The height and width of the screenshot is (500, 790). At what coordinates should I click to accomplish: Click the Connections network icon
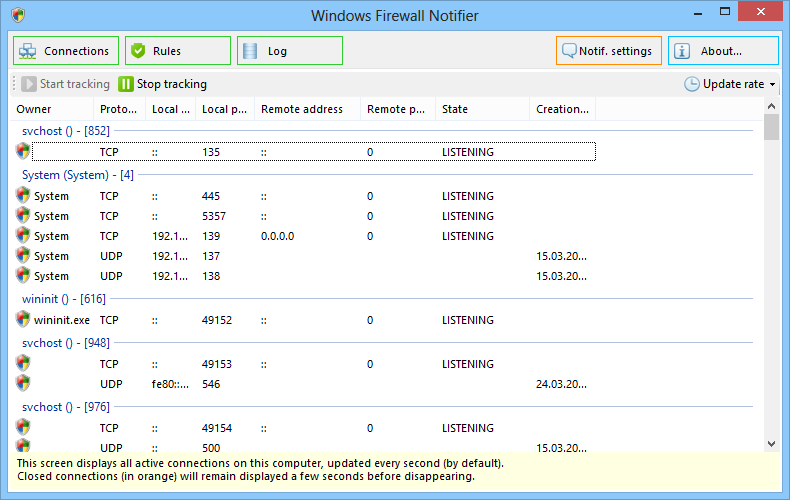pos(27,51)
